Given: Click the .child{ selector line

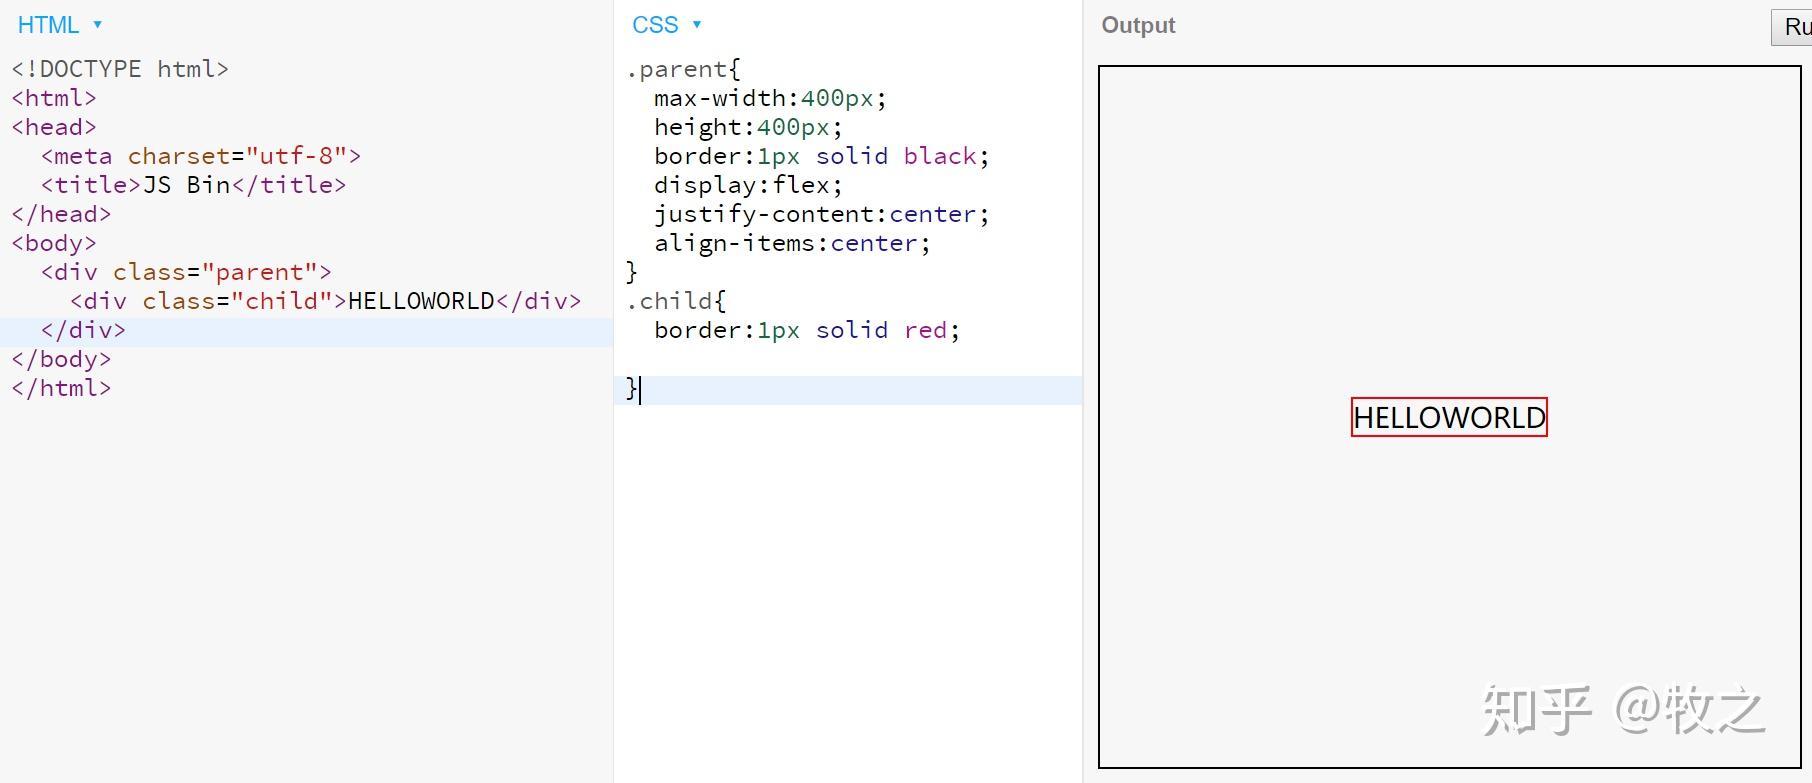Looking at the screenshot, I should pos(676,301).
